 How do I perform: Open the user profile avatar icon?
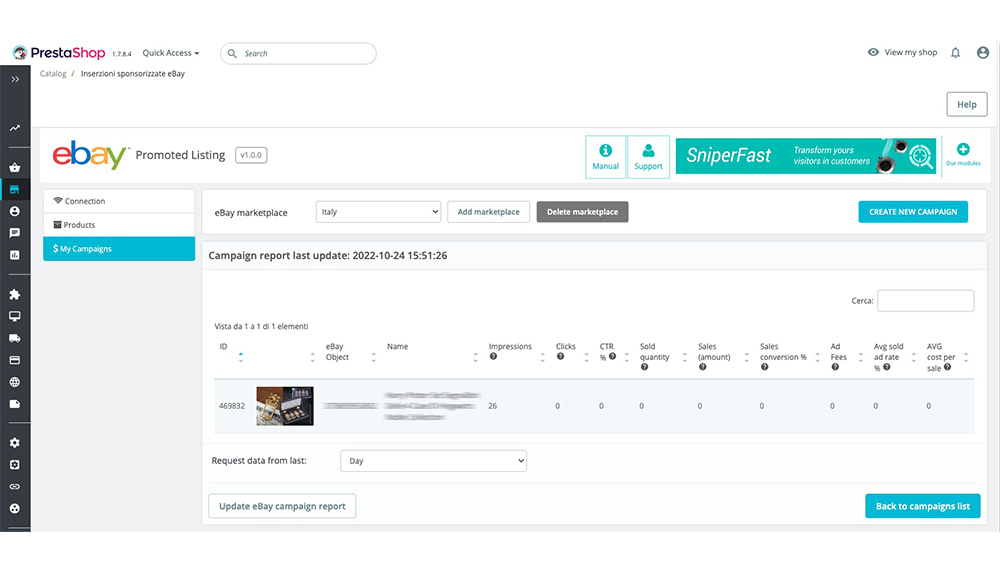pos(983,53)
